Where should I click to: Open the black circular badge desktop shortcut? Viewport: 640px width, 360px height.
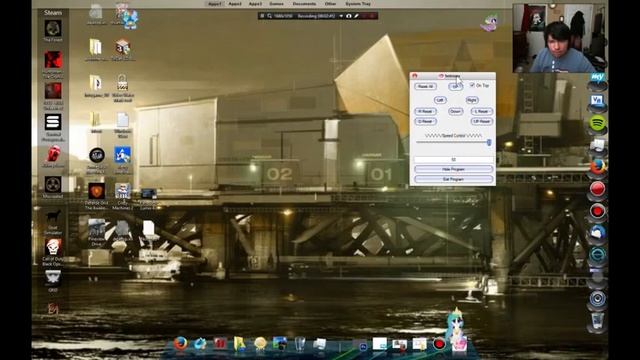pos(97,155)
